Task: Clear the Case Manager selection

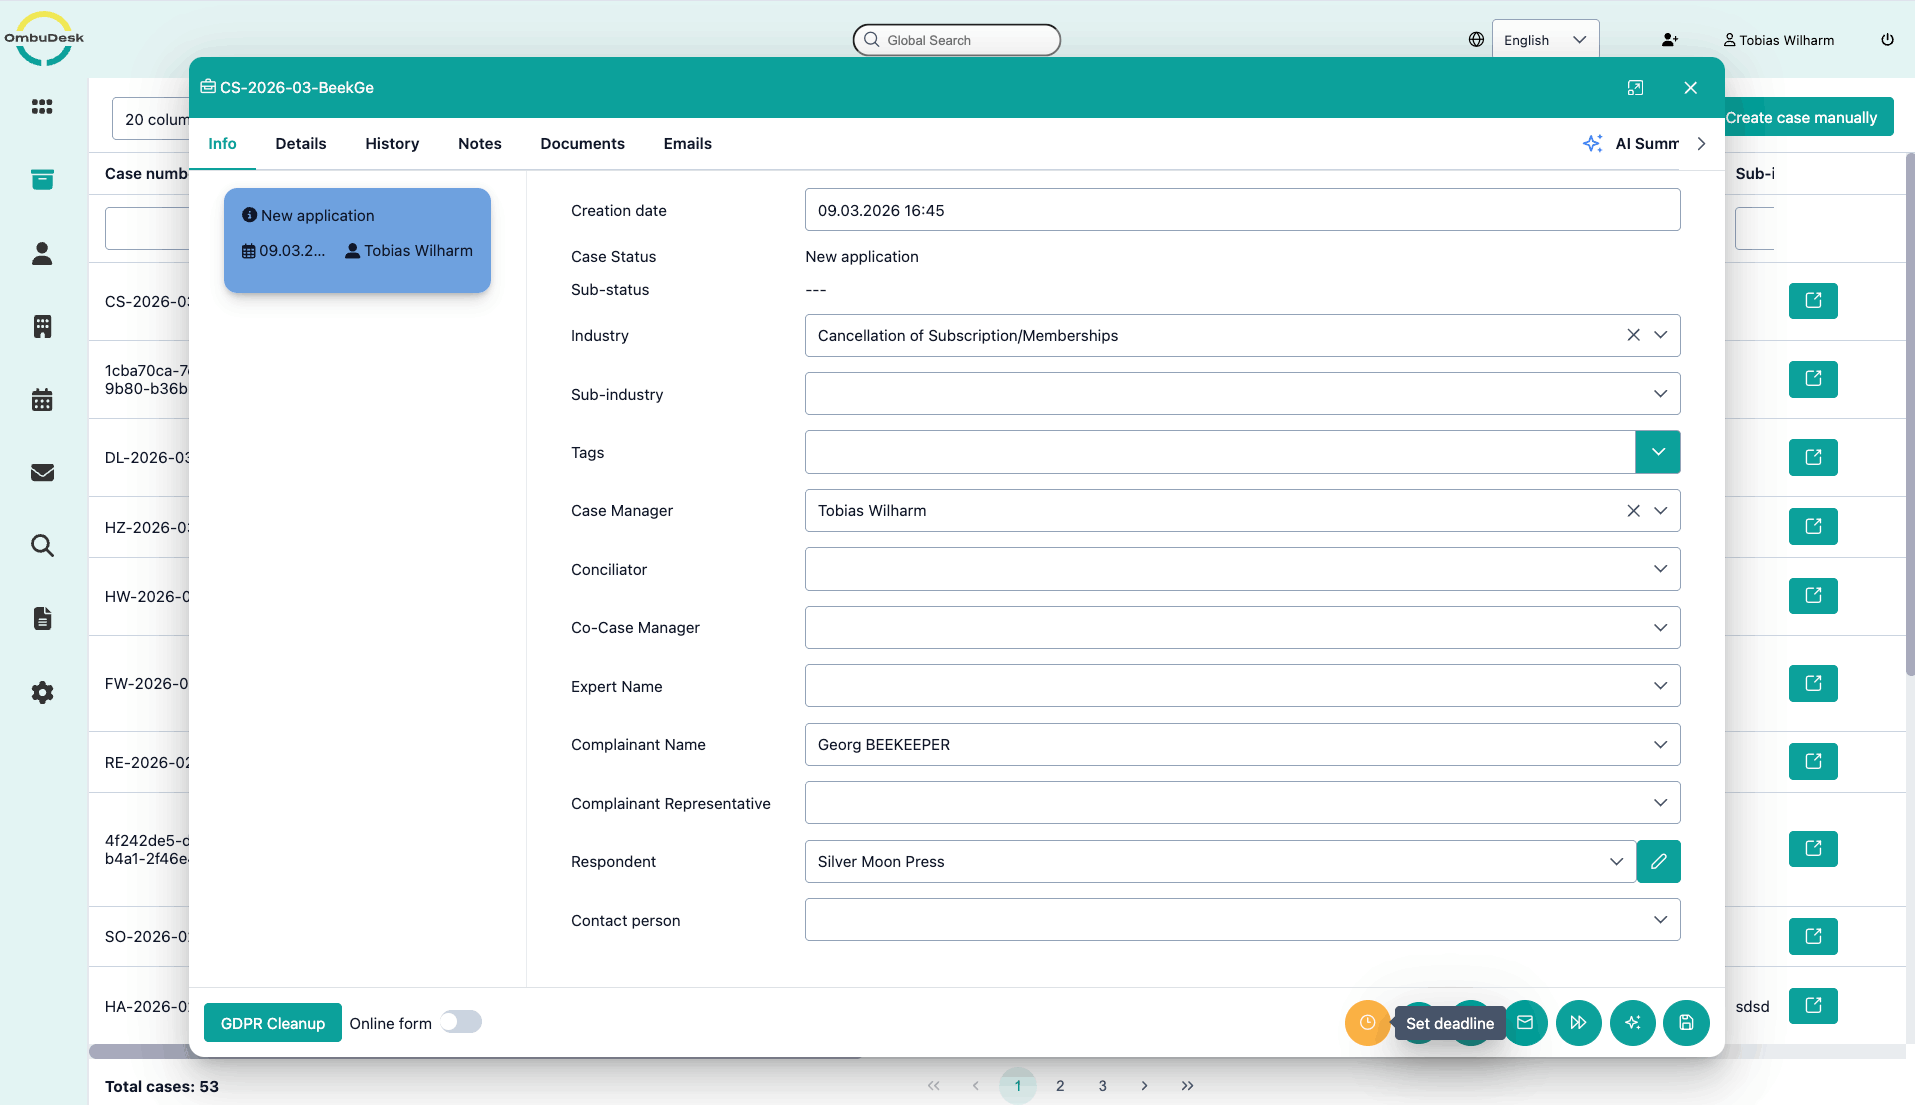Action: pos(1633,511)
